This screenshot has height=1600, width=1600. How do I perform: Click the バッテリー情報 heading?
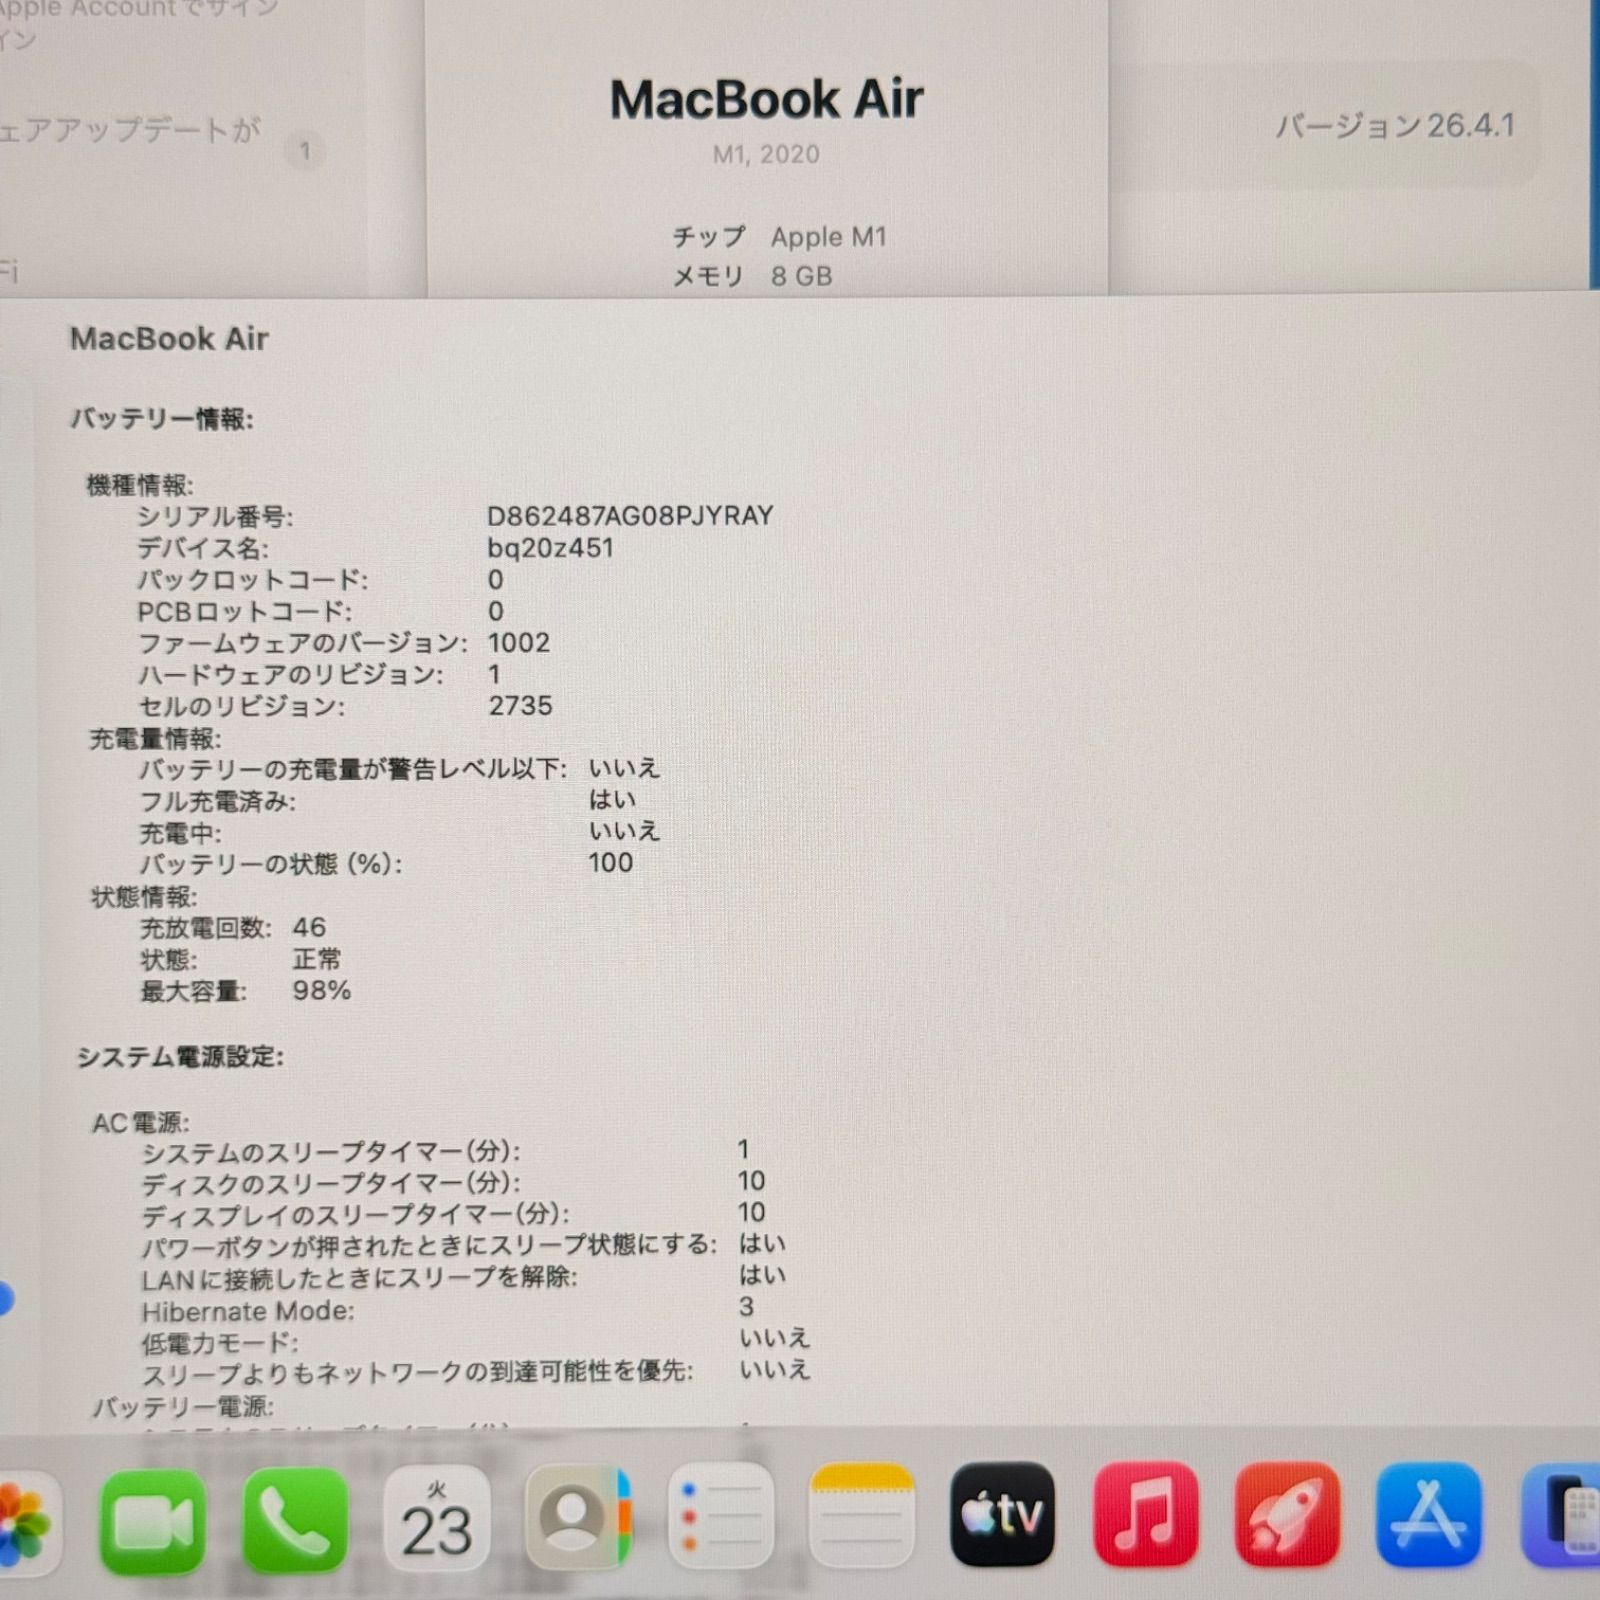(x=161, y=419)
